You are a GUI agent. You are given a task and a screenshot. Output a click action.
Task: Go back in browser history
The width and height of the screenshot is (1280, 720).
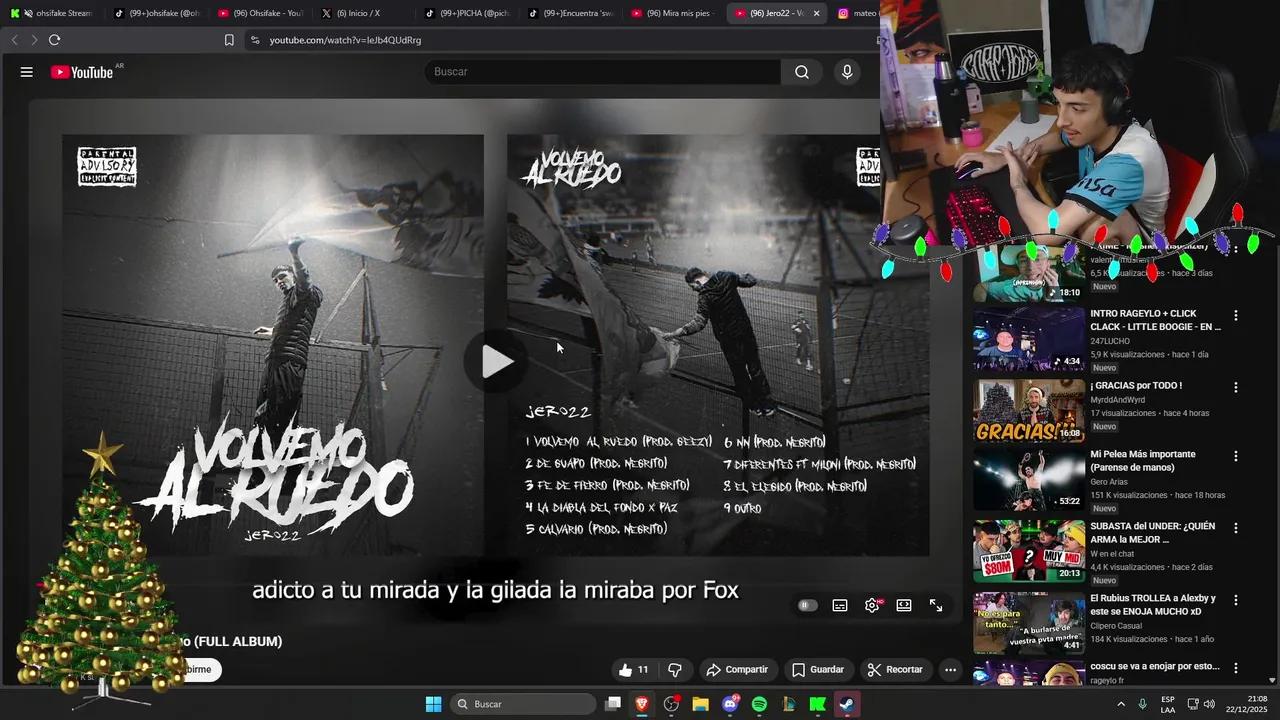click(14, 40)
